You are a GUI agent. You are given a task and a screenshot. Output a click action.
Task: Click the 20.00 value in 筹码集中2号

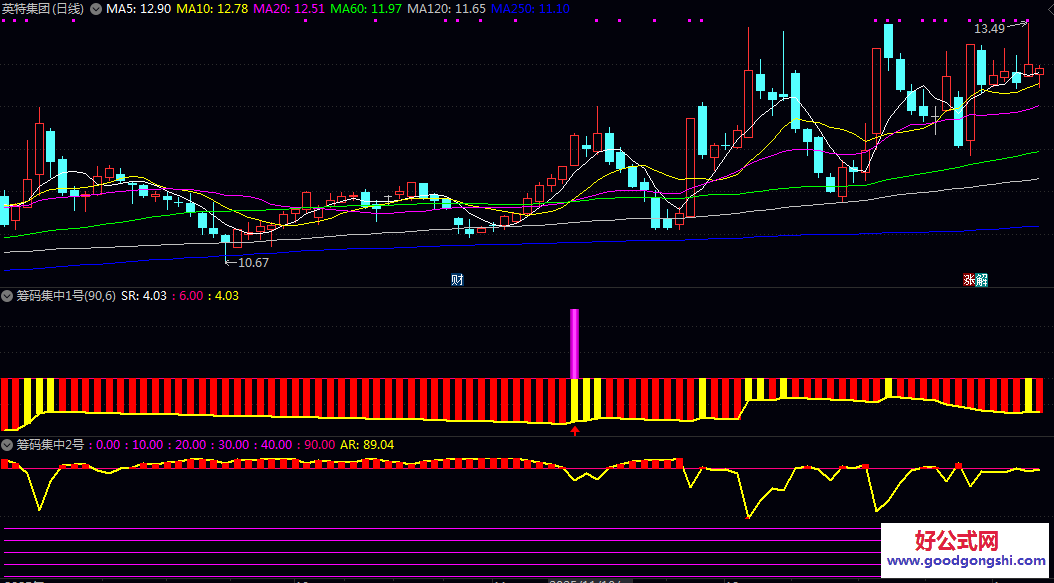190,444
